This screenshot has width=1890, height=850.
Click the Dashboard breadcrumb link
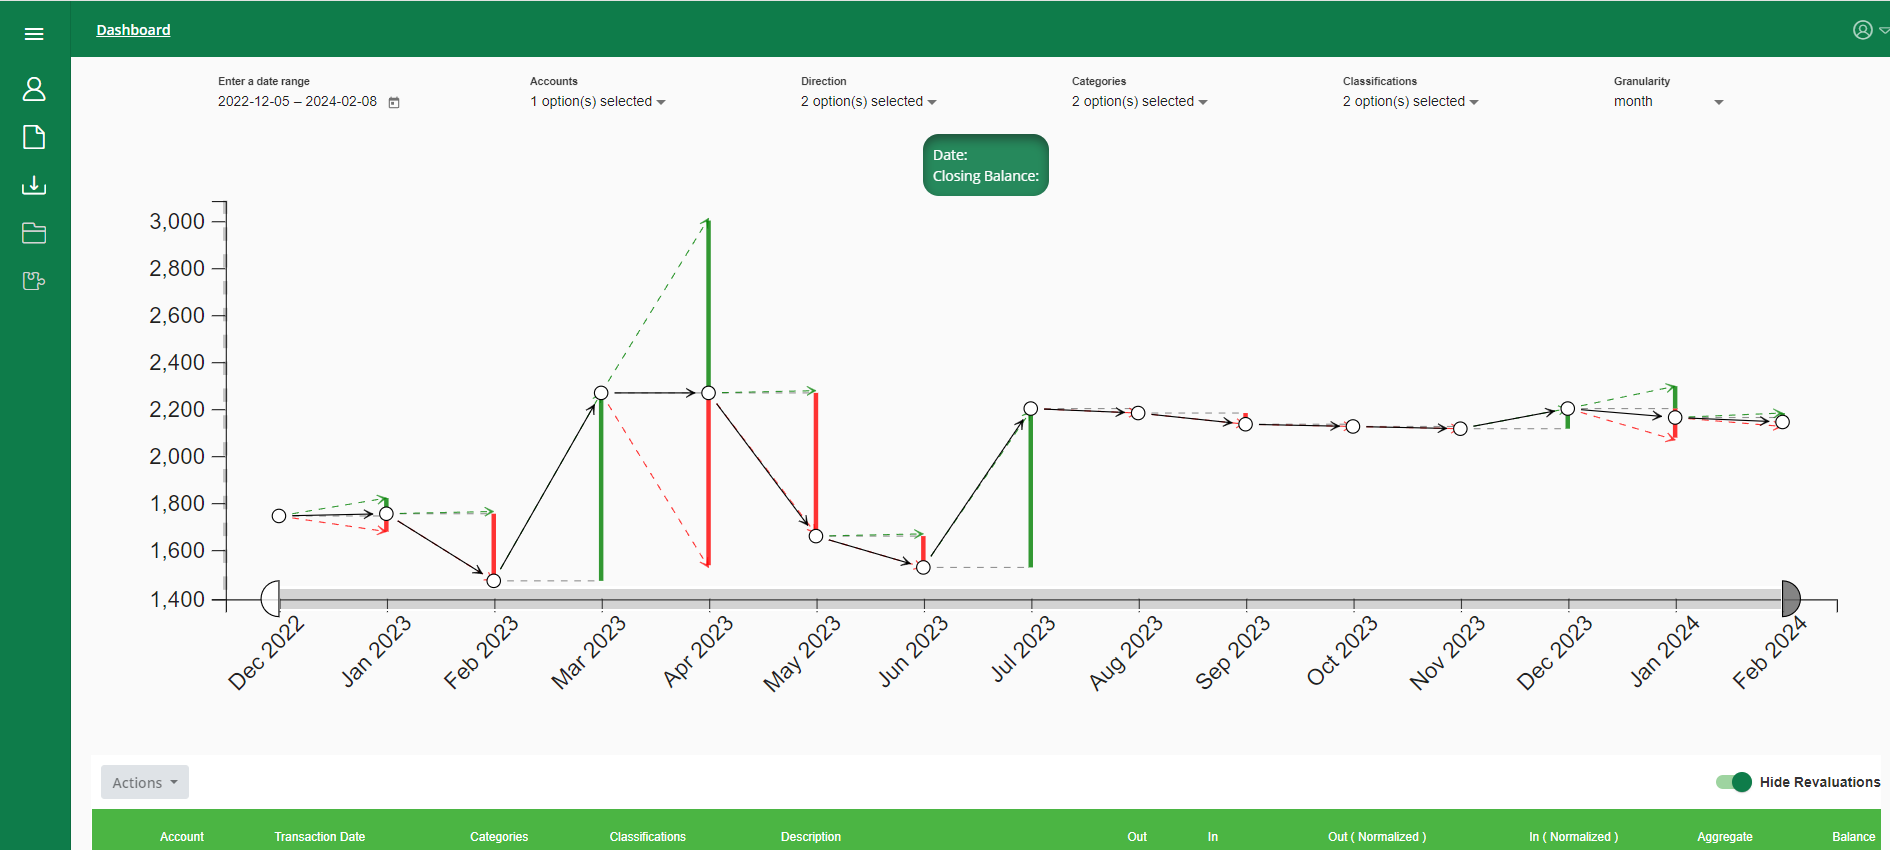coord(133,30)
